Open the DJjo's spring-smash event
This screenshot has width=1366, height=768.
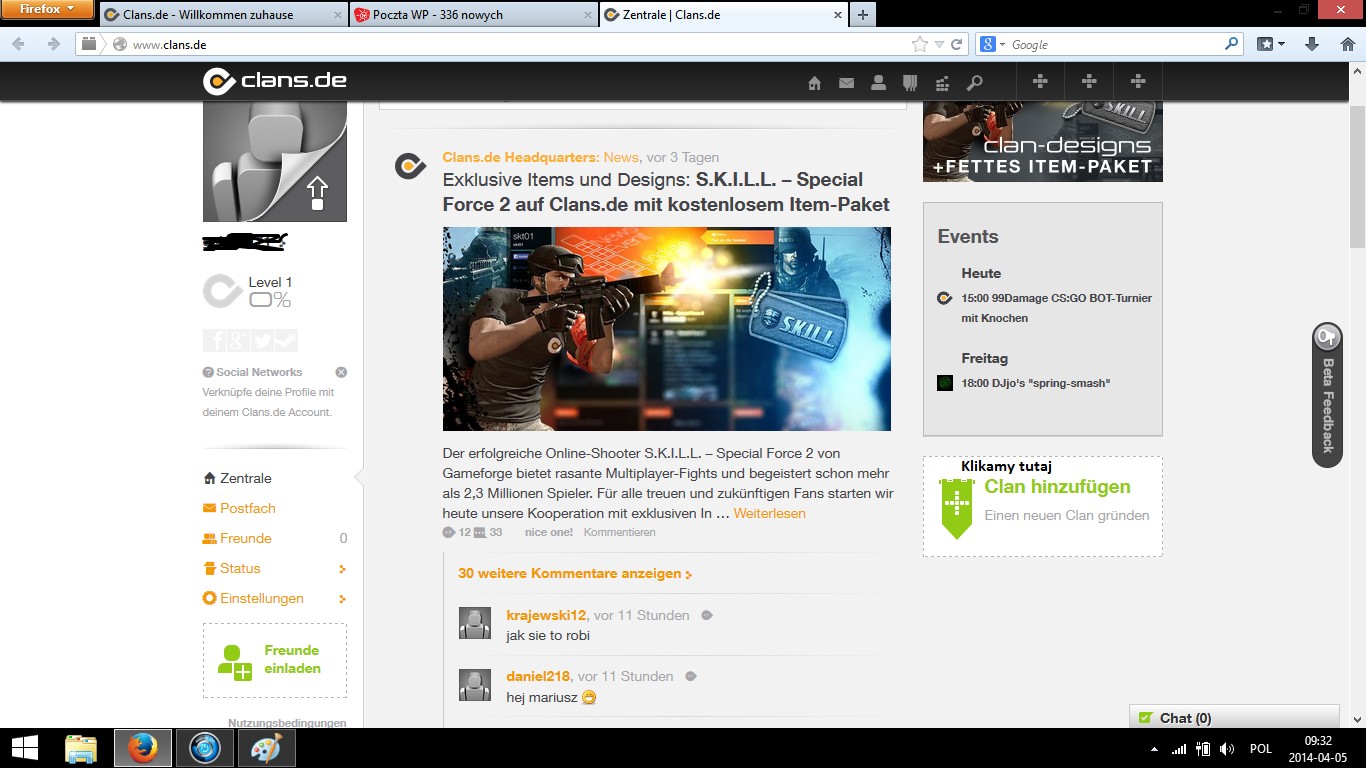point(1036,383)
